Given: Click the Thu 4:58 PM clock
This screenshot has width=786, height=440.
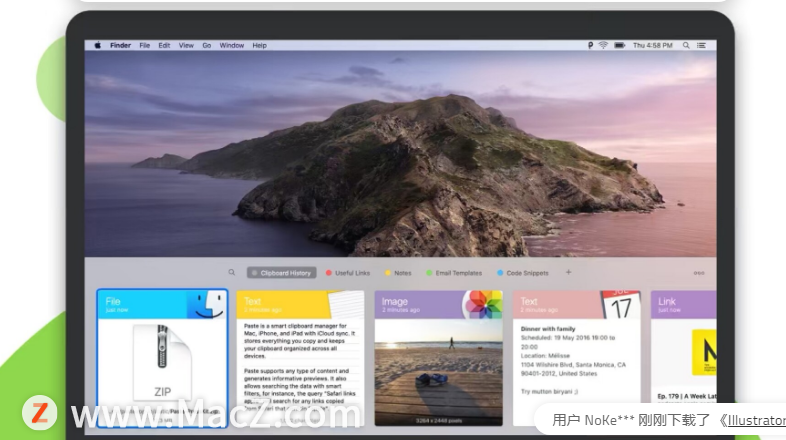Looking at the screenshot, I should [652, 45].
